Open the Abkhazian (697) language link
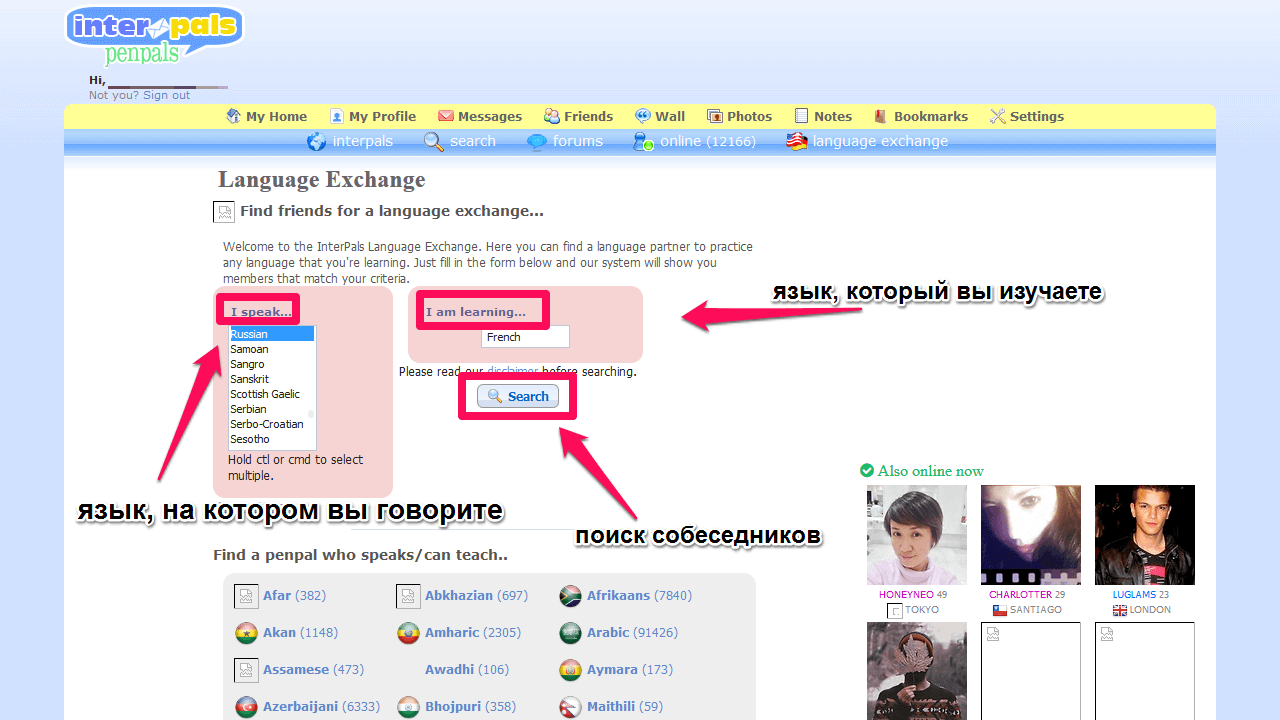The width and height of the screenshot is (1280, 720). pos(476,596)
